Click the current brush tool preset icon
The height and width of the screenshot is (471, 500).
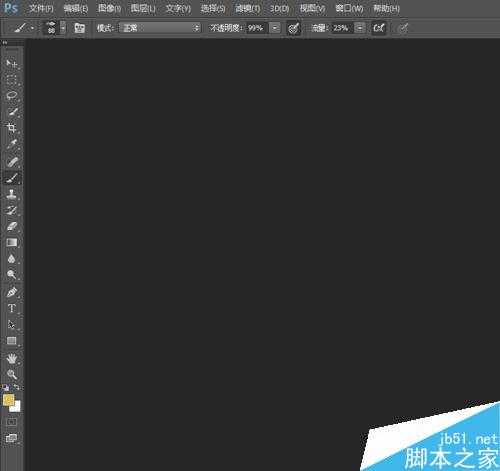[x=20, y=28]
